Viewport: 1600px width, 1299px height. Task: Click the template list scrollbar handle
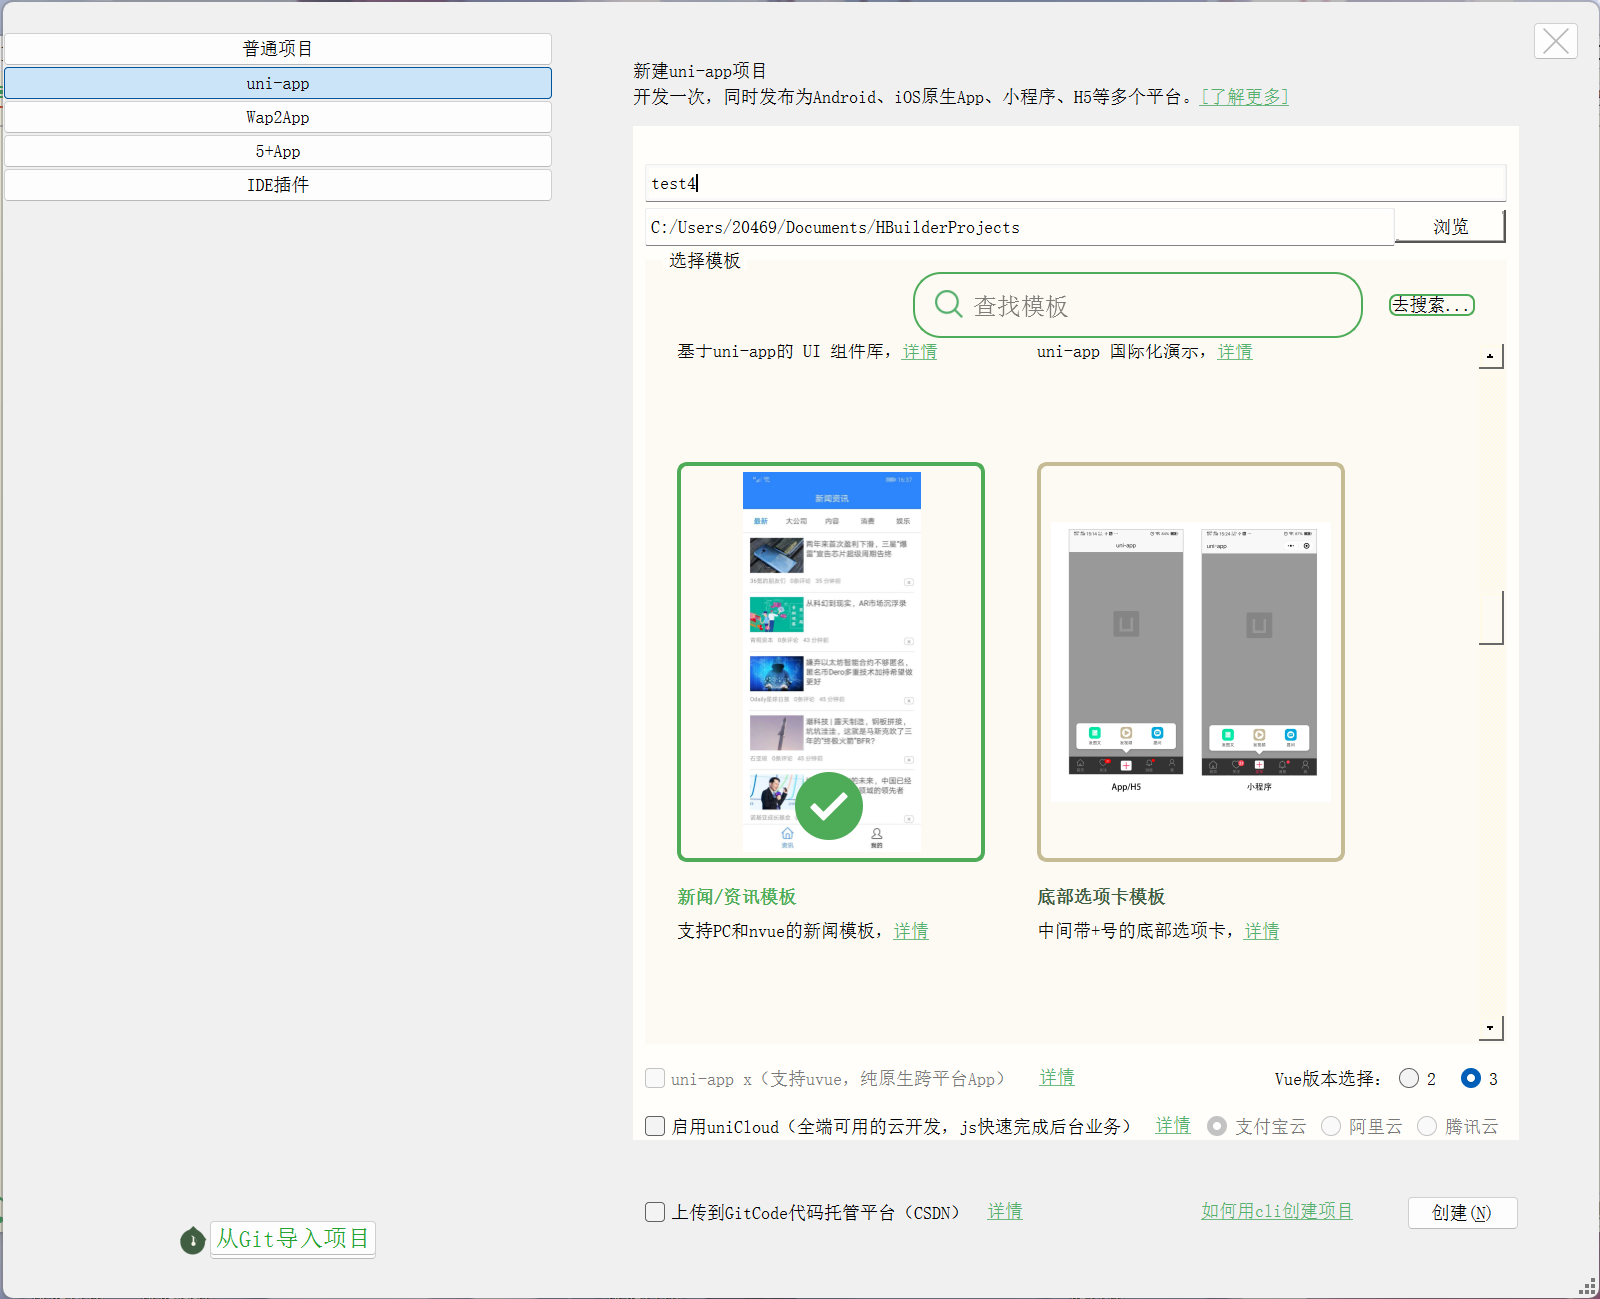(x=1491, y=617)
